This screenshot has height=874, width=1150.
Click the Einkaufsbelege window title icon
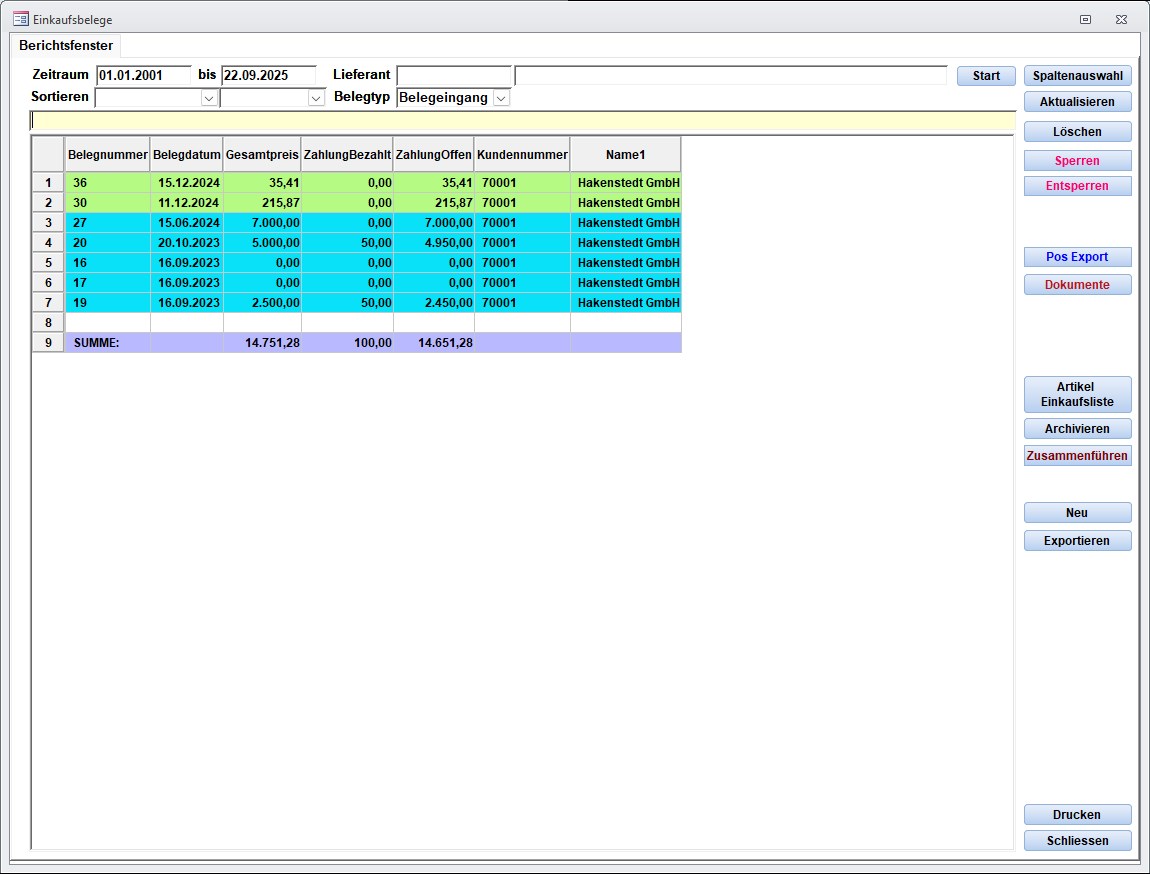[x=20, y=19]
